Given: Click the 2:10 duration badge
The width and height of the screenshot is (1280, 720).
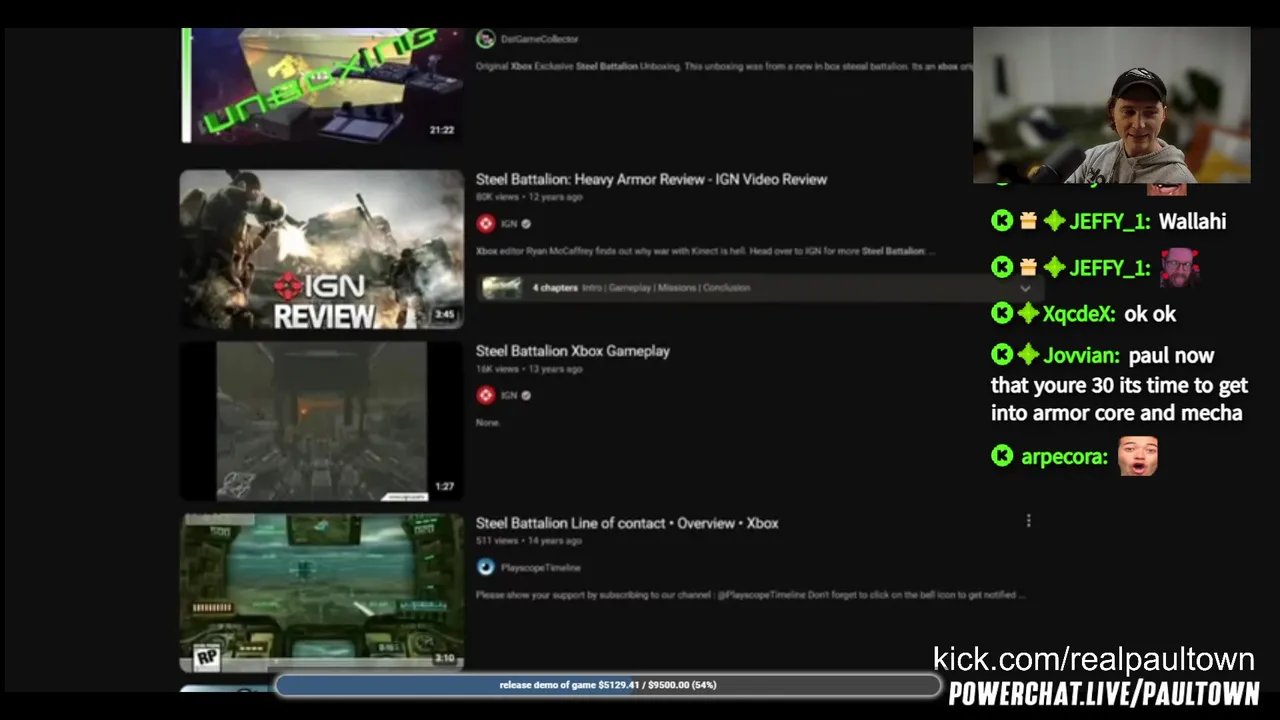Looking at the screenshot, I should coord(444,659).
